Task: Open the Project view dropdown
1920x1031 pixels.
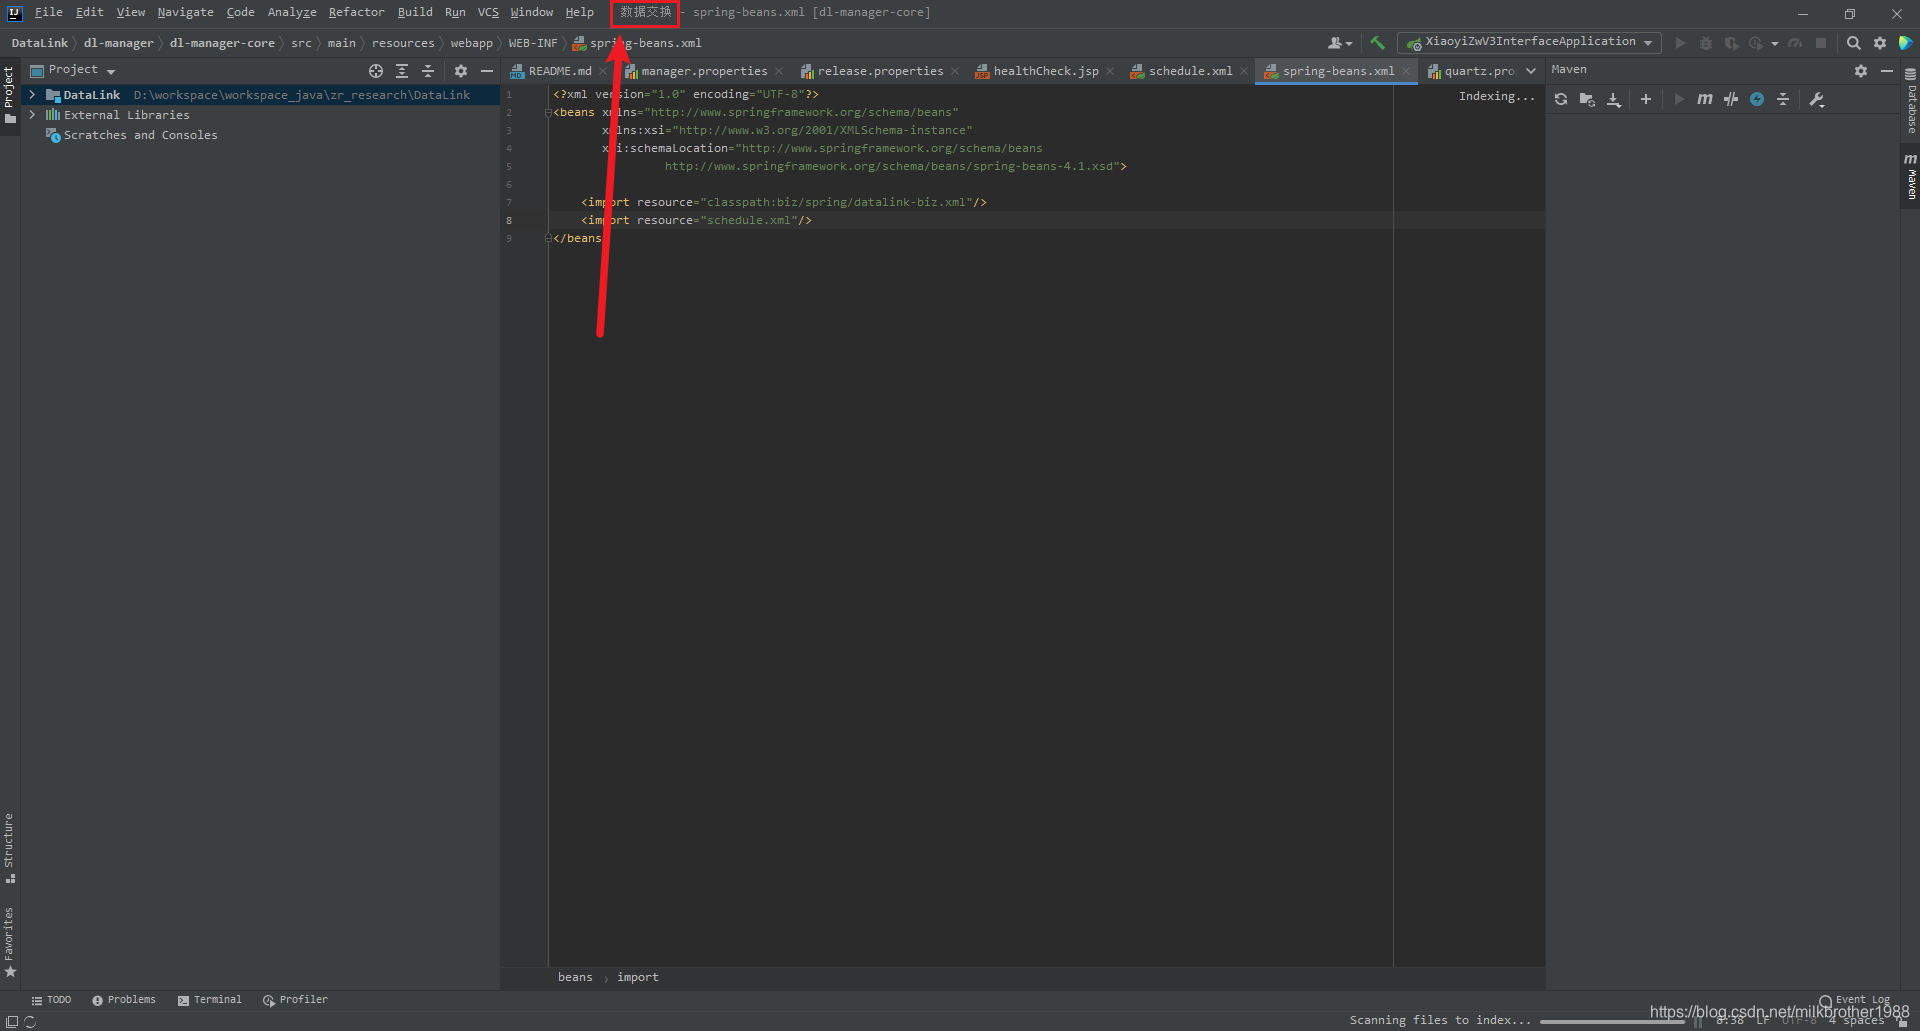Action: (73, 70)
